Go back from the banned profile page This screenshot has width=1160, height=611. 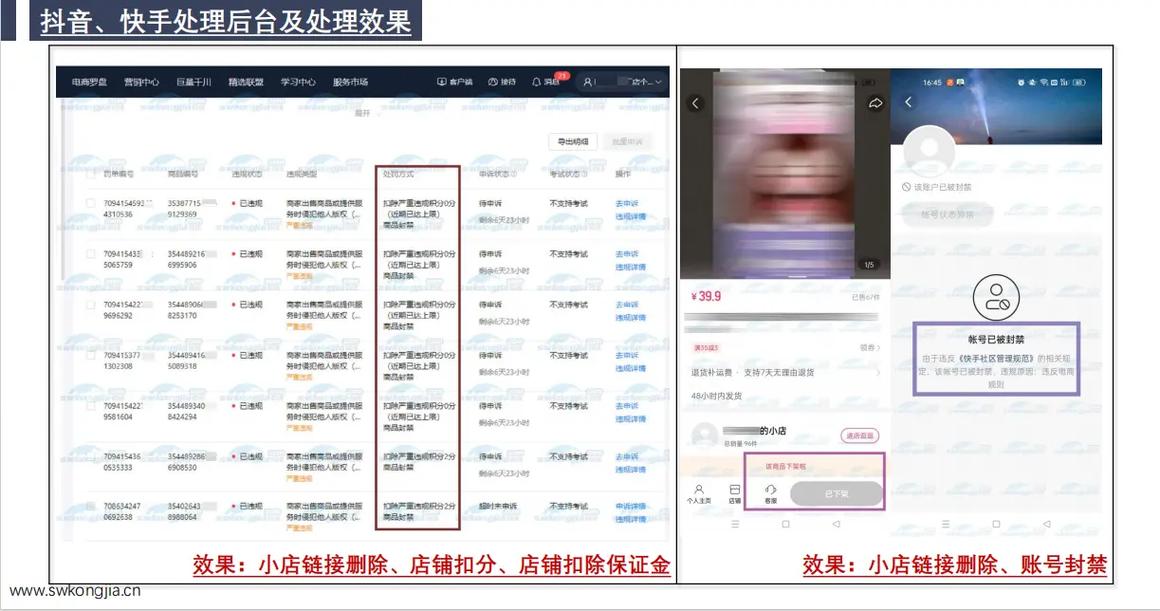[908, 102]
